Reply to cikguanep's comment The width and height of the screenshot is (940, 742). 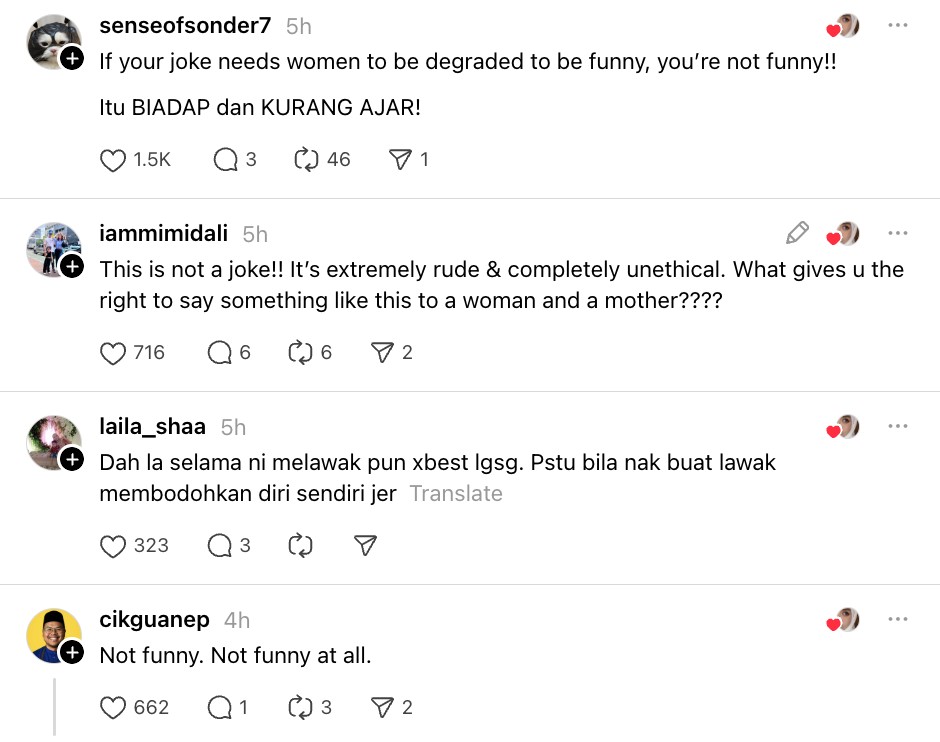[x=219, y=708]
